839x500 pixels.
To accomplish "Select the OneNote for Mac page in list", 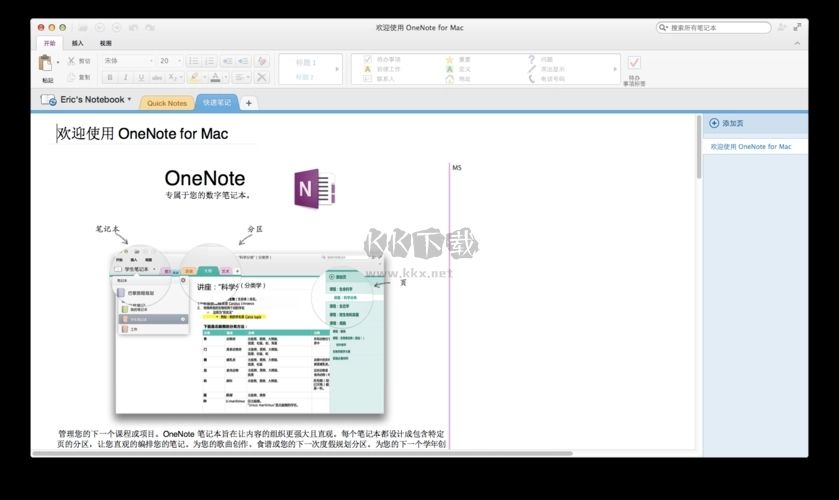I will (754, 147).
